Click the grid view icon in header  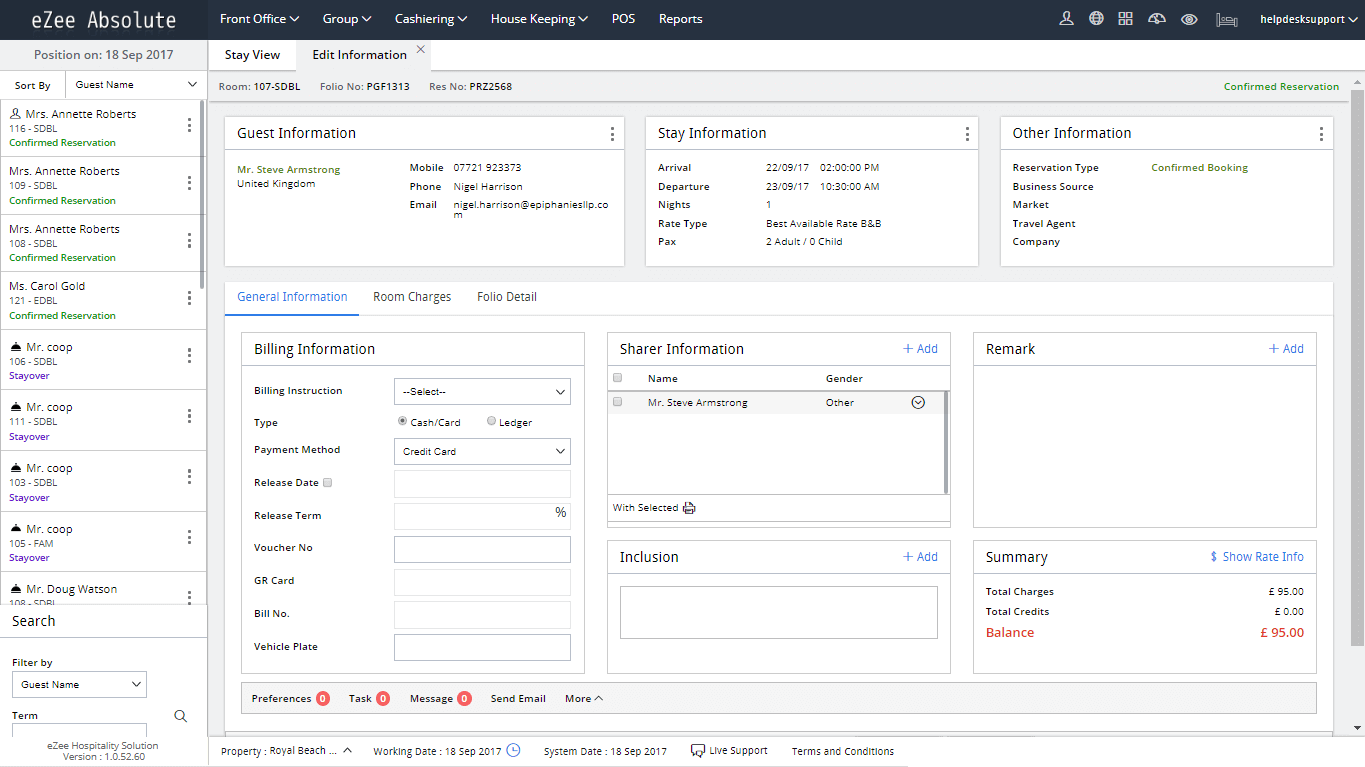(x=1126, y=19)
